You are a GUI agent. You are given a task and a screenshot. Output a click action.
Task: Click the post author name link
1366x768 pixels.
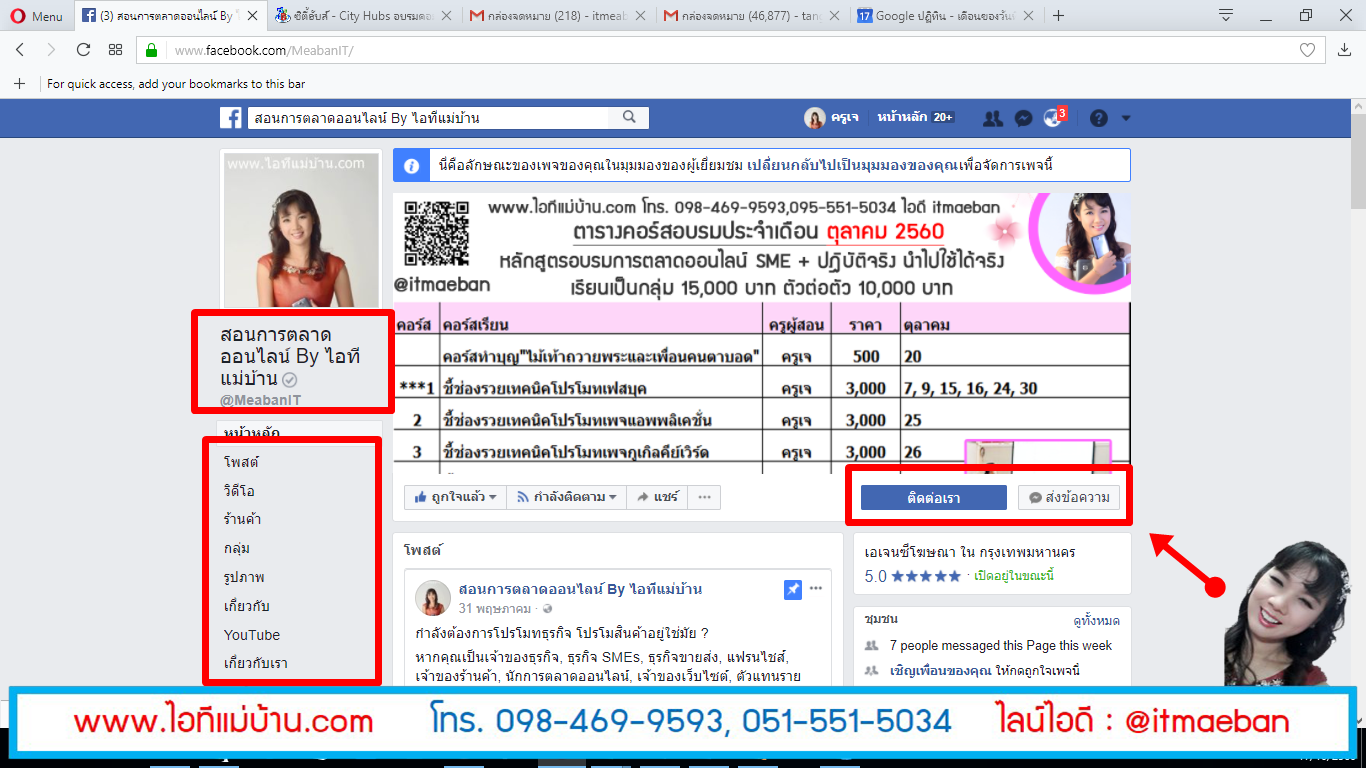580,589
